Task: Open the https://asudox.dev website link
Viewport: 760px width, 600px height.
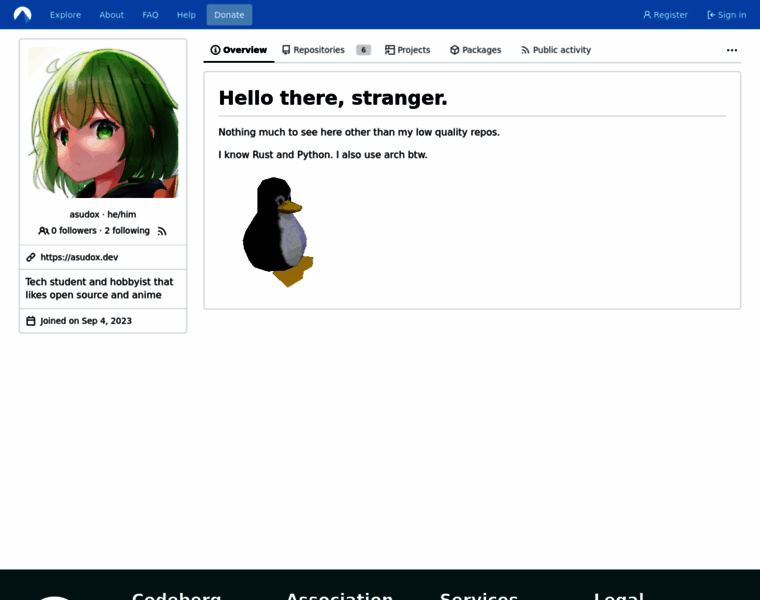Action: click(x=79, y=257)
